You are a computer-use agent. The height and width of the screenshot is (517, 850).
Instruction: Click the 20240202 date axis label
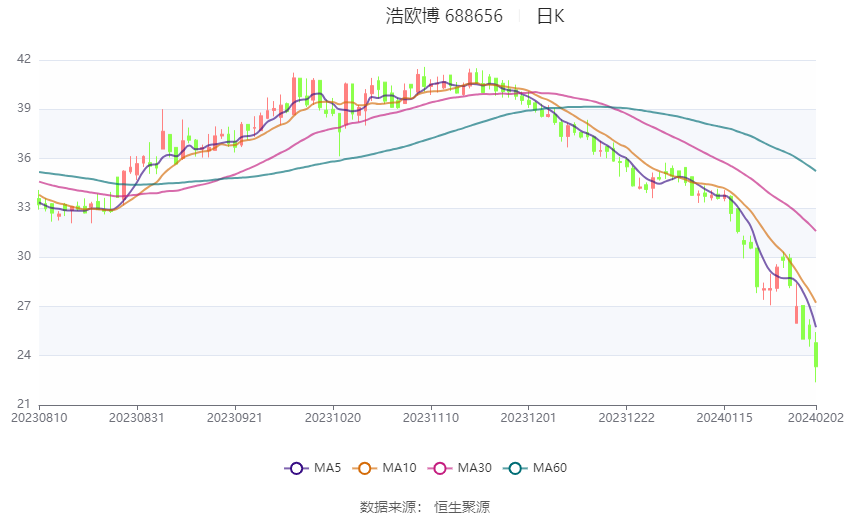coord(816,418)
